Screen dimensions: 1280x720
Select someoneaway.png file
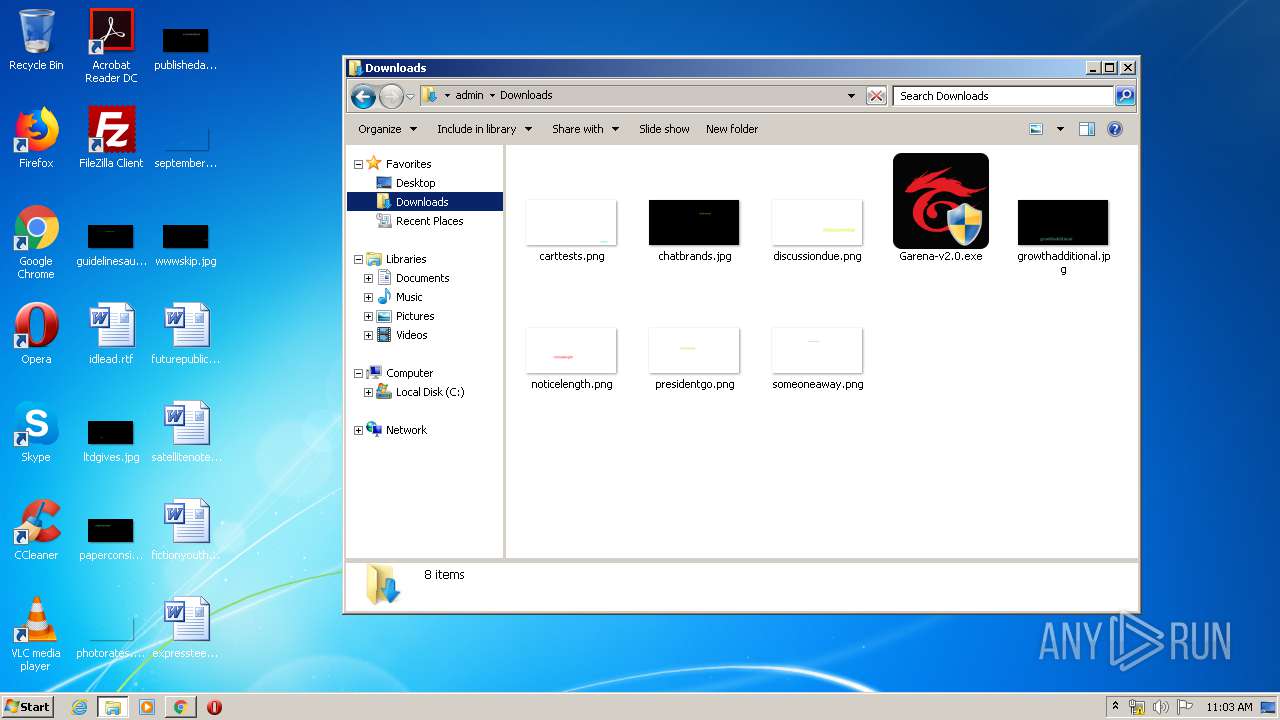point(817,358)
